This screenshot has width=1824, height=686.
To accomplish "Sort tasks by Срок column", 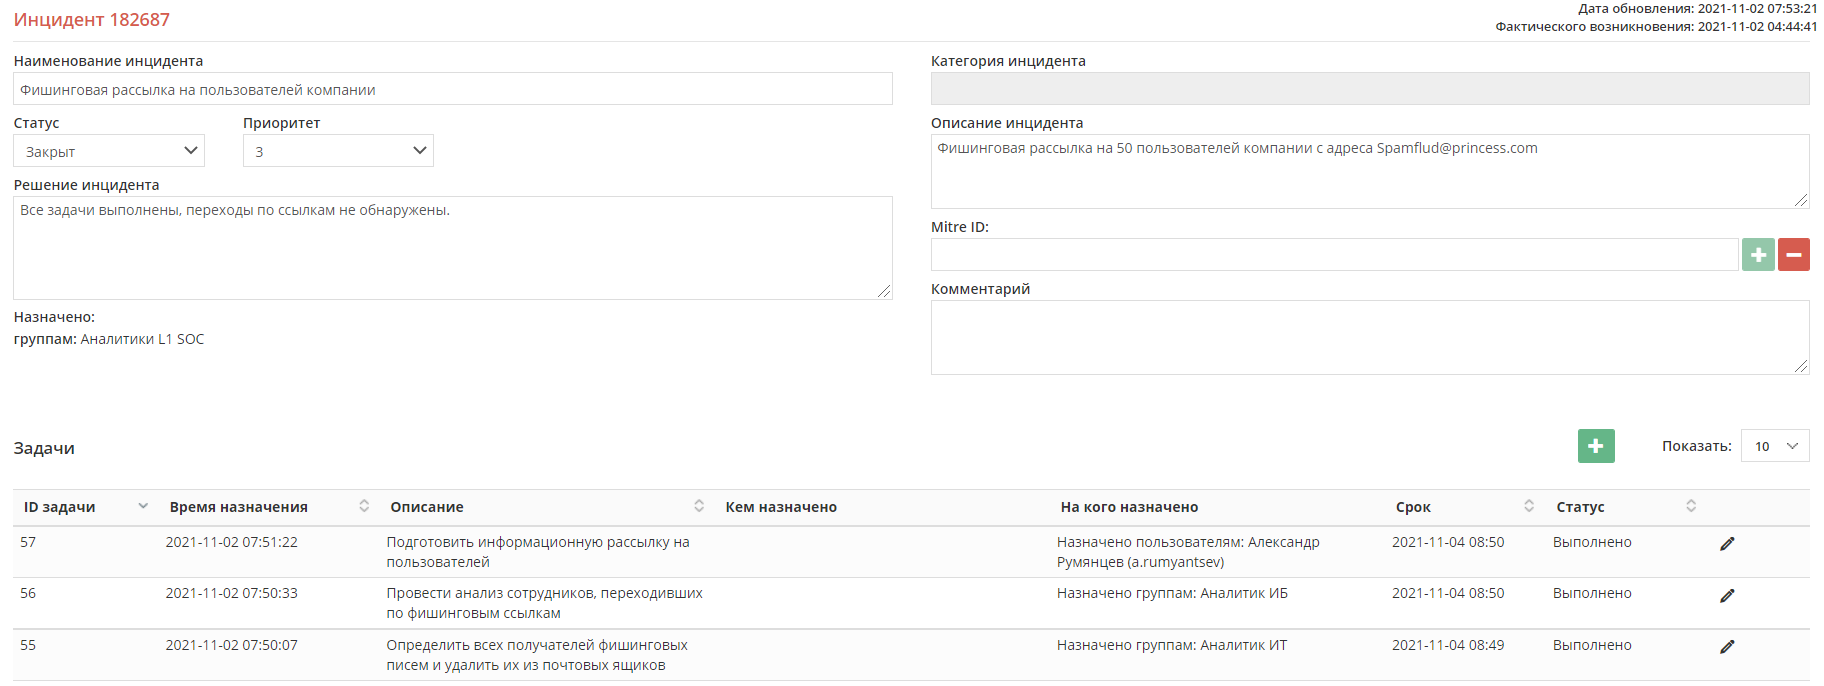I will (x=1529, y=506).
